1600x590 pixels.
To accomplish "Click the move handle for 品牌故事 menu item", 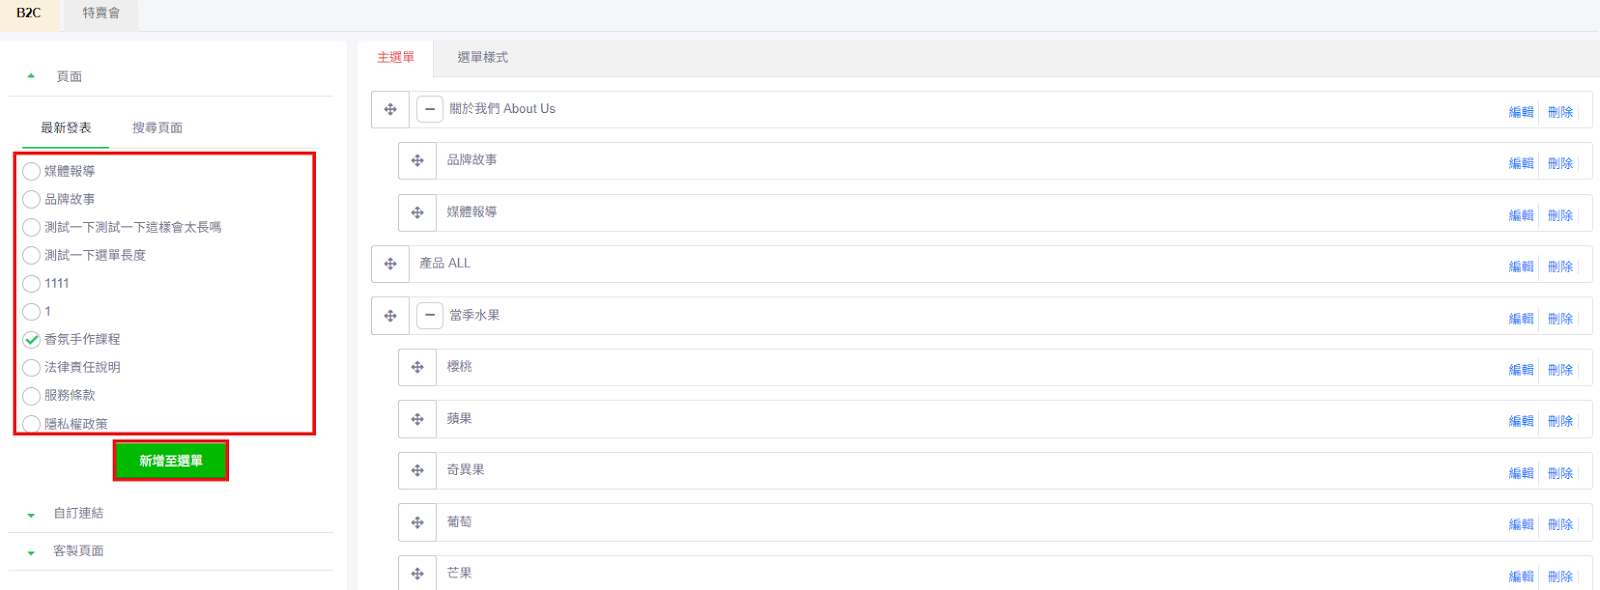I will pyautogui.click(x=417, y=161).
